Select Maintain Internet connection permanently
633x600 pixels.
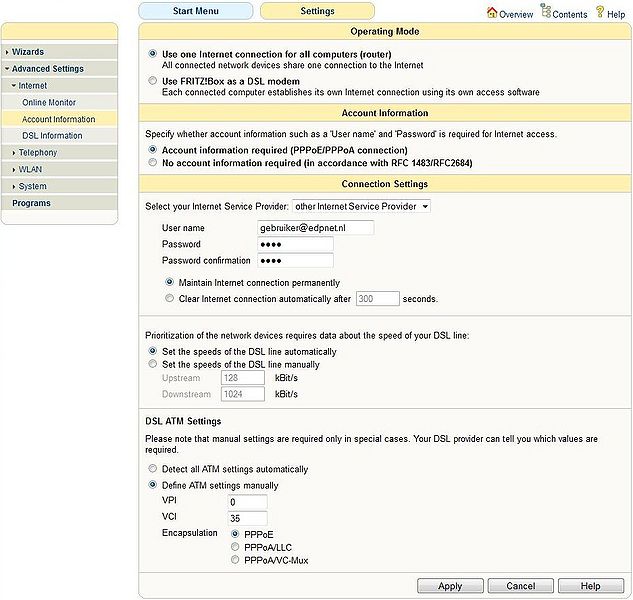click(170, 282)
